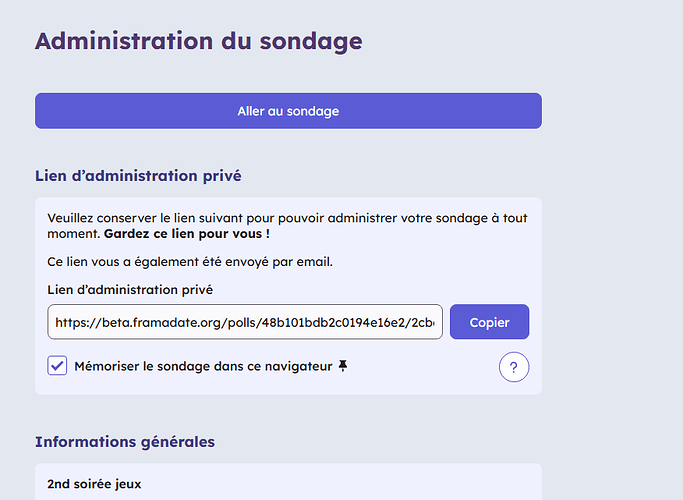683x500 pixels.
Task: Click the Veuillez conserver le lien paragraph
Action: [287, 226]
